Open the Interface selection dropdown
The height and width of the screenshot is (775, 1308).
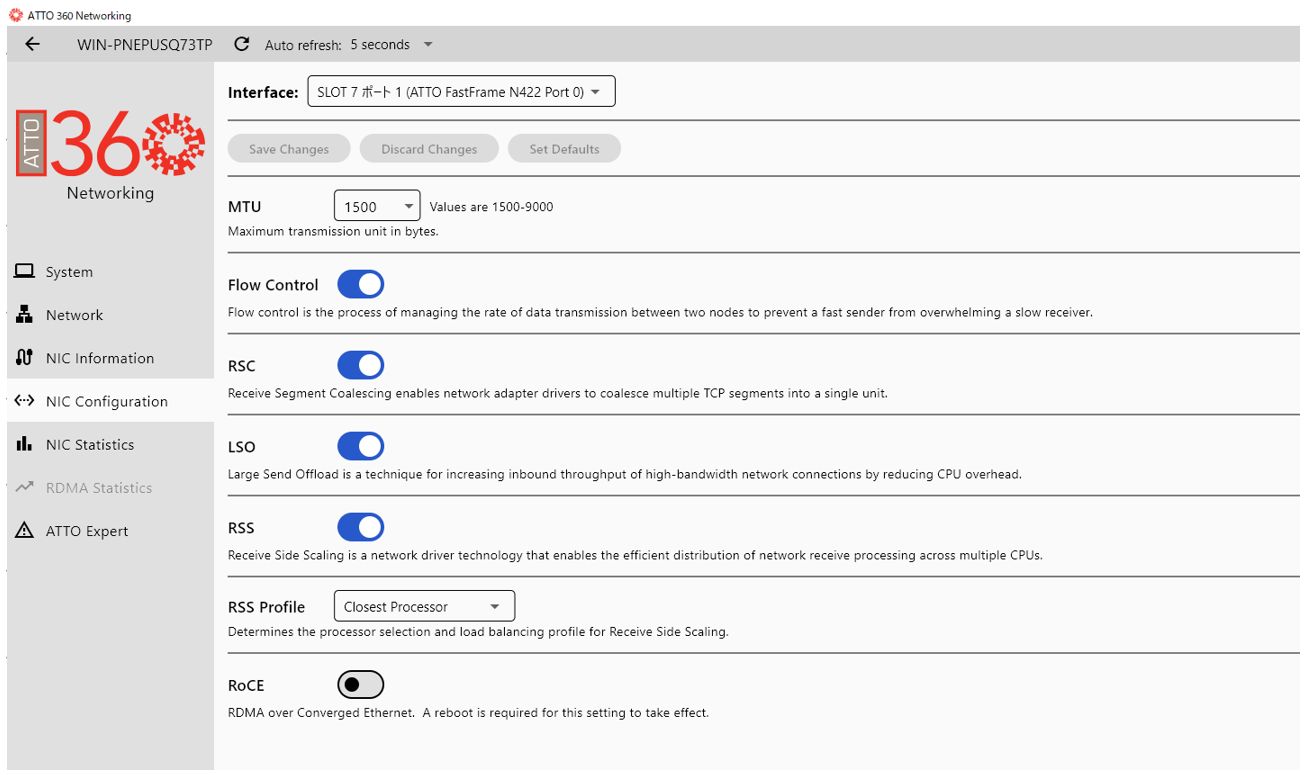point(461,92)
